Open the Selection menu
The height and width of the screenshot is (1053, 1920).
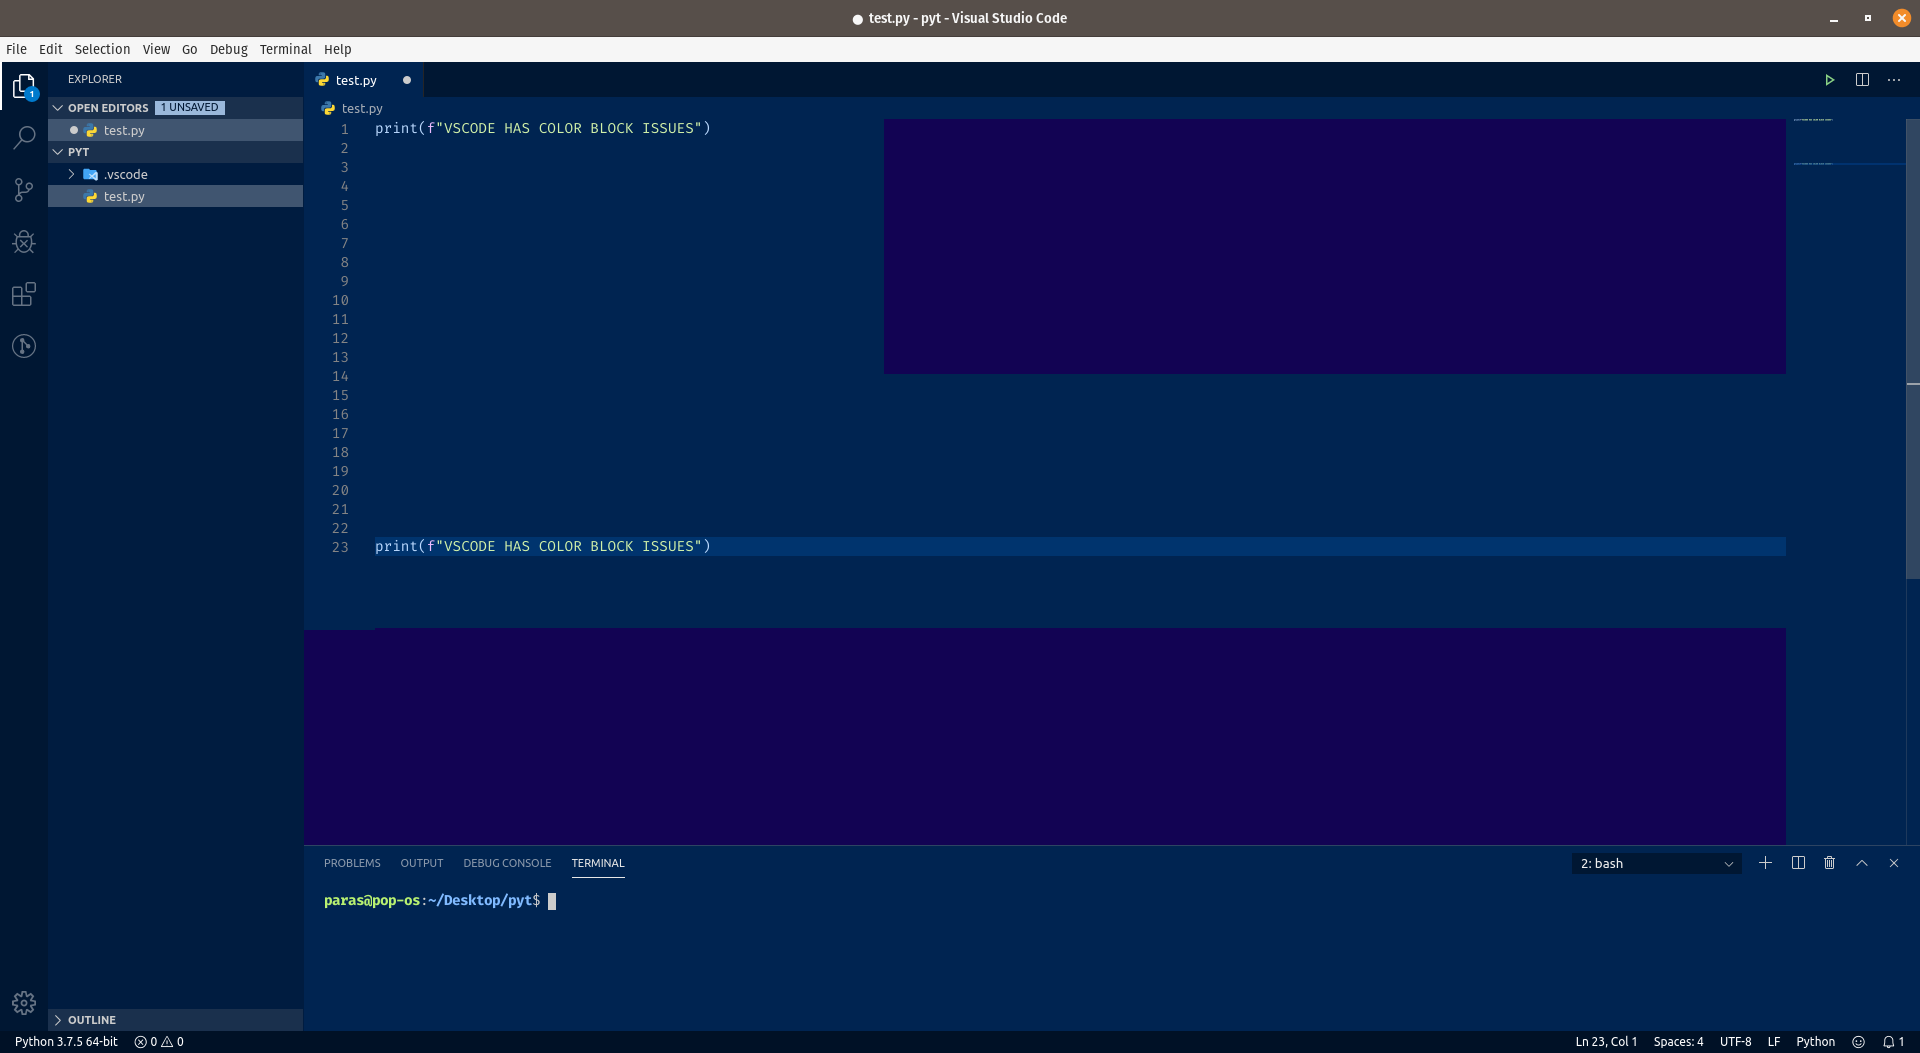(x=102, y=49)
